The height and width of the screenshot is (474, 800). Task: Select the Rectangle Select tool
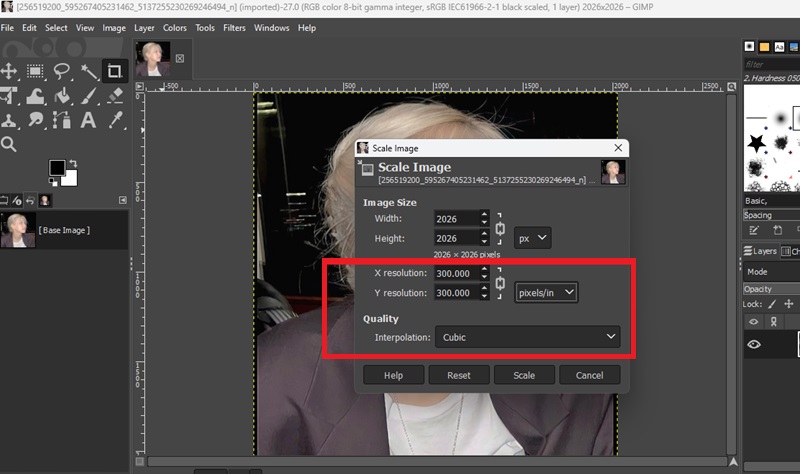[x=35, y=71]
